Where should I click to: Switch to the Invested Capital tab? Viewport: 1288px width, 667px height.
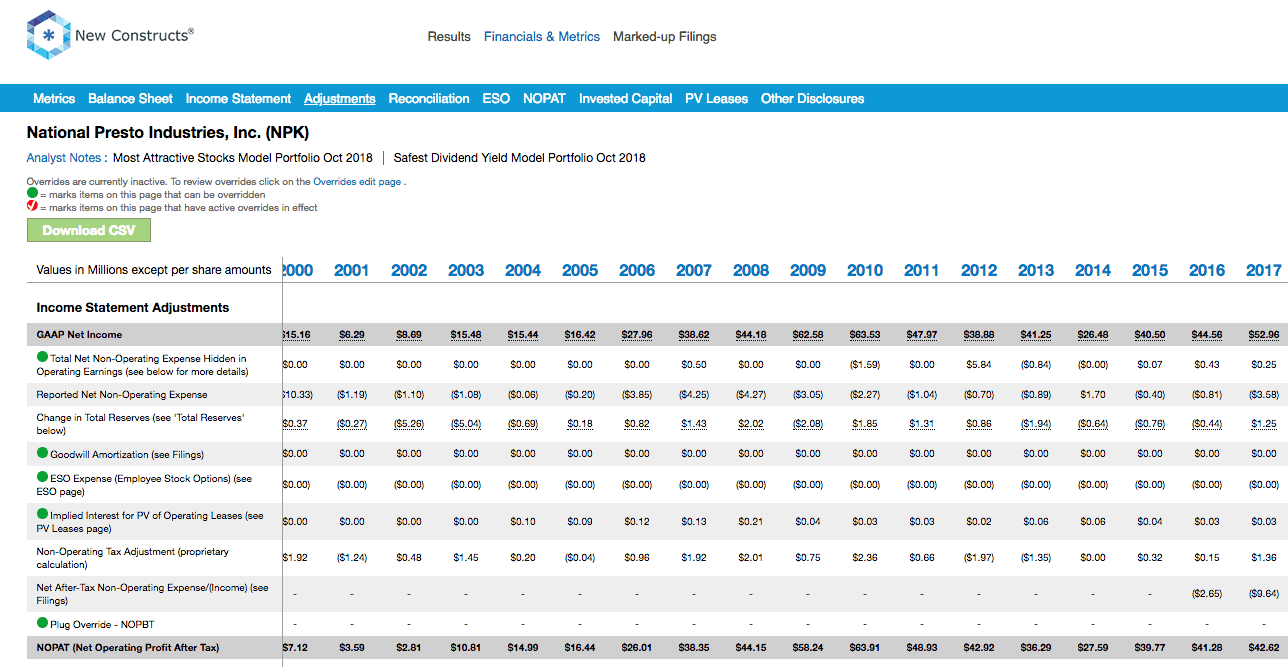pos(625,98)
